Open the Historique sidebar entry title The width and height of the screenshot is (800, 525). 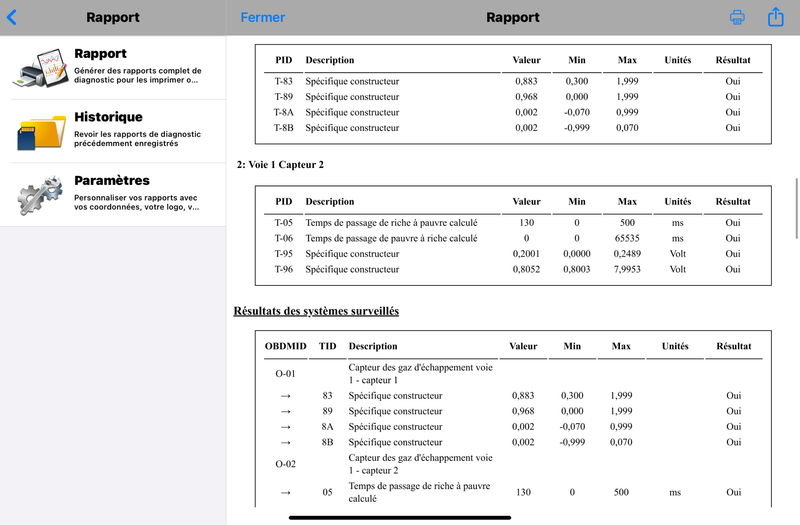click(108, 117)
